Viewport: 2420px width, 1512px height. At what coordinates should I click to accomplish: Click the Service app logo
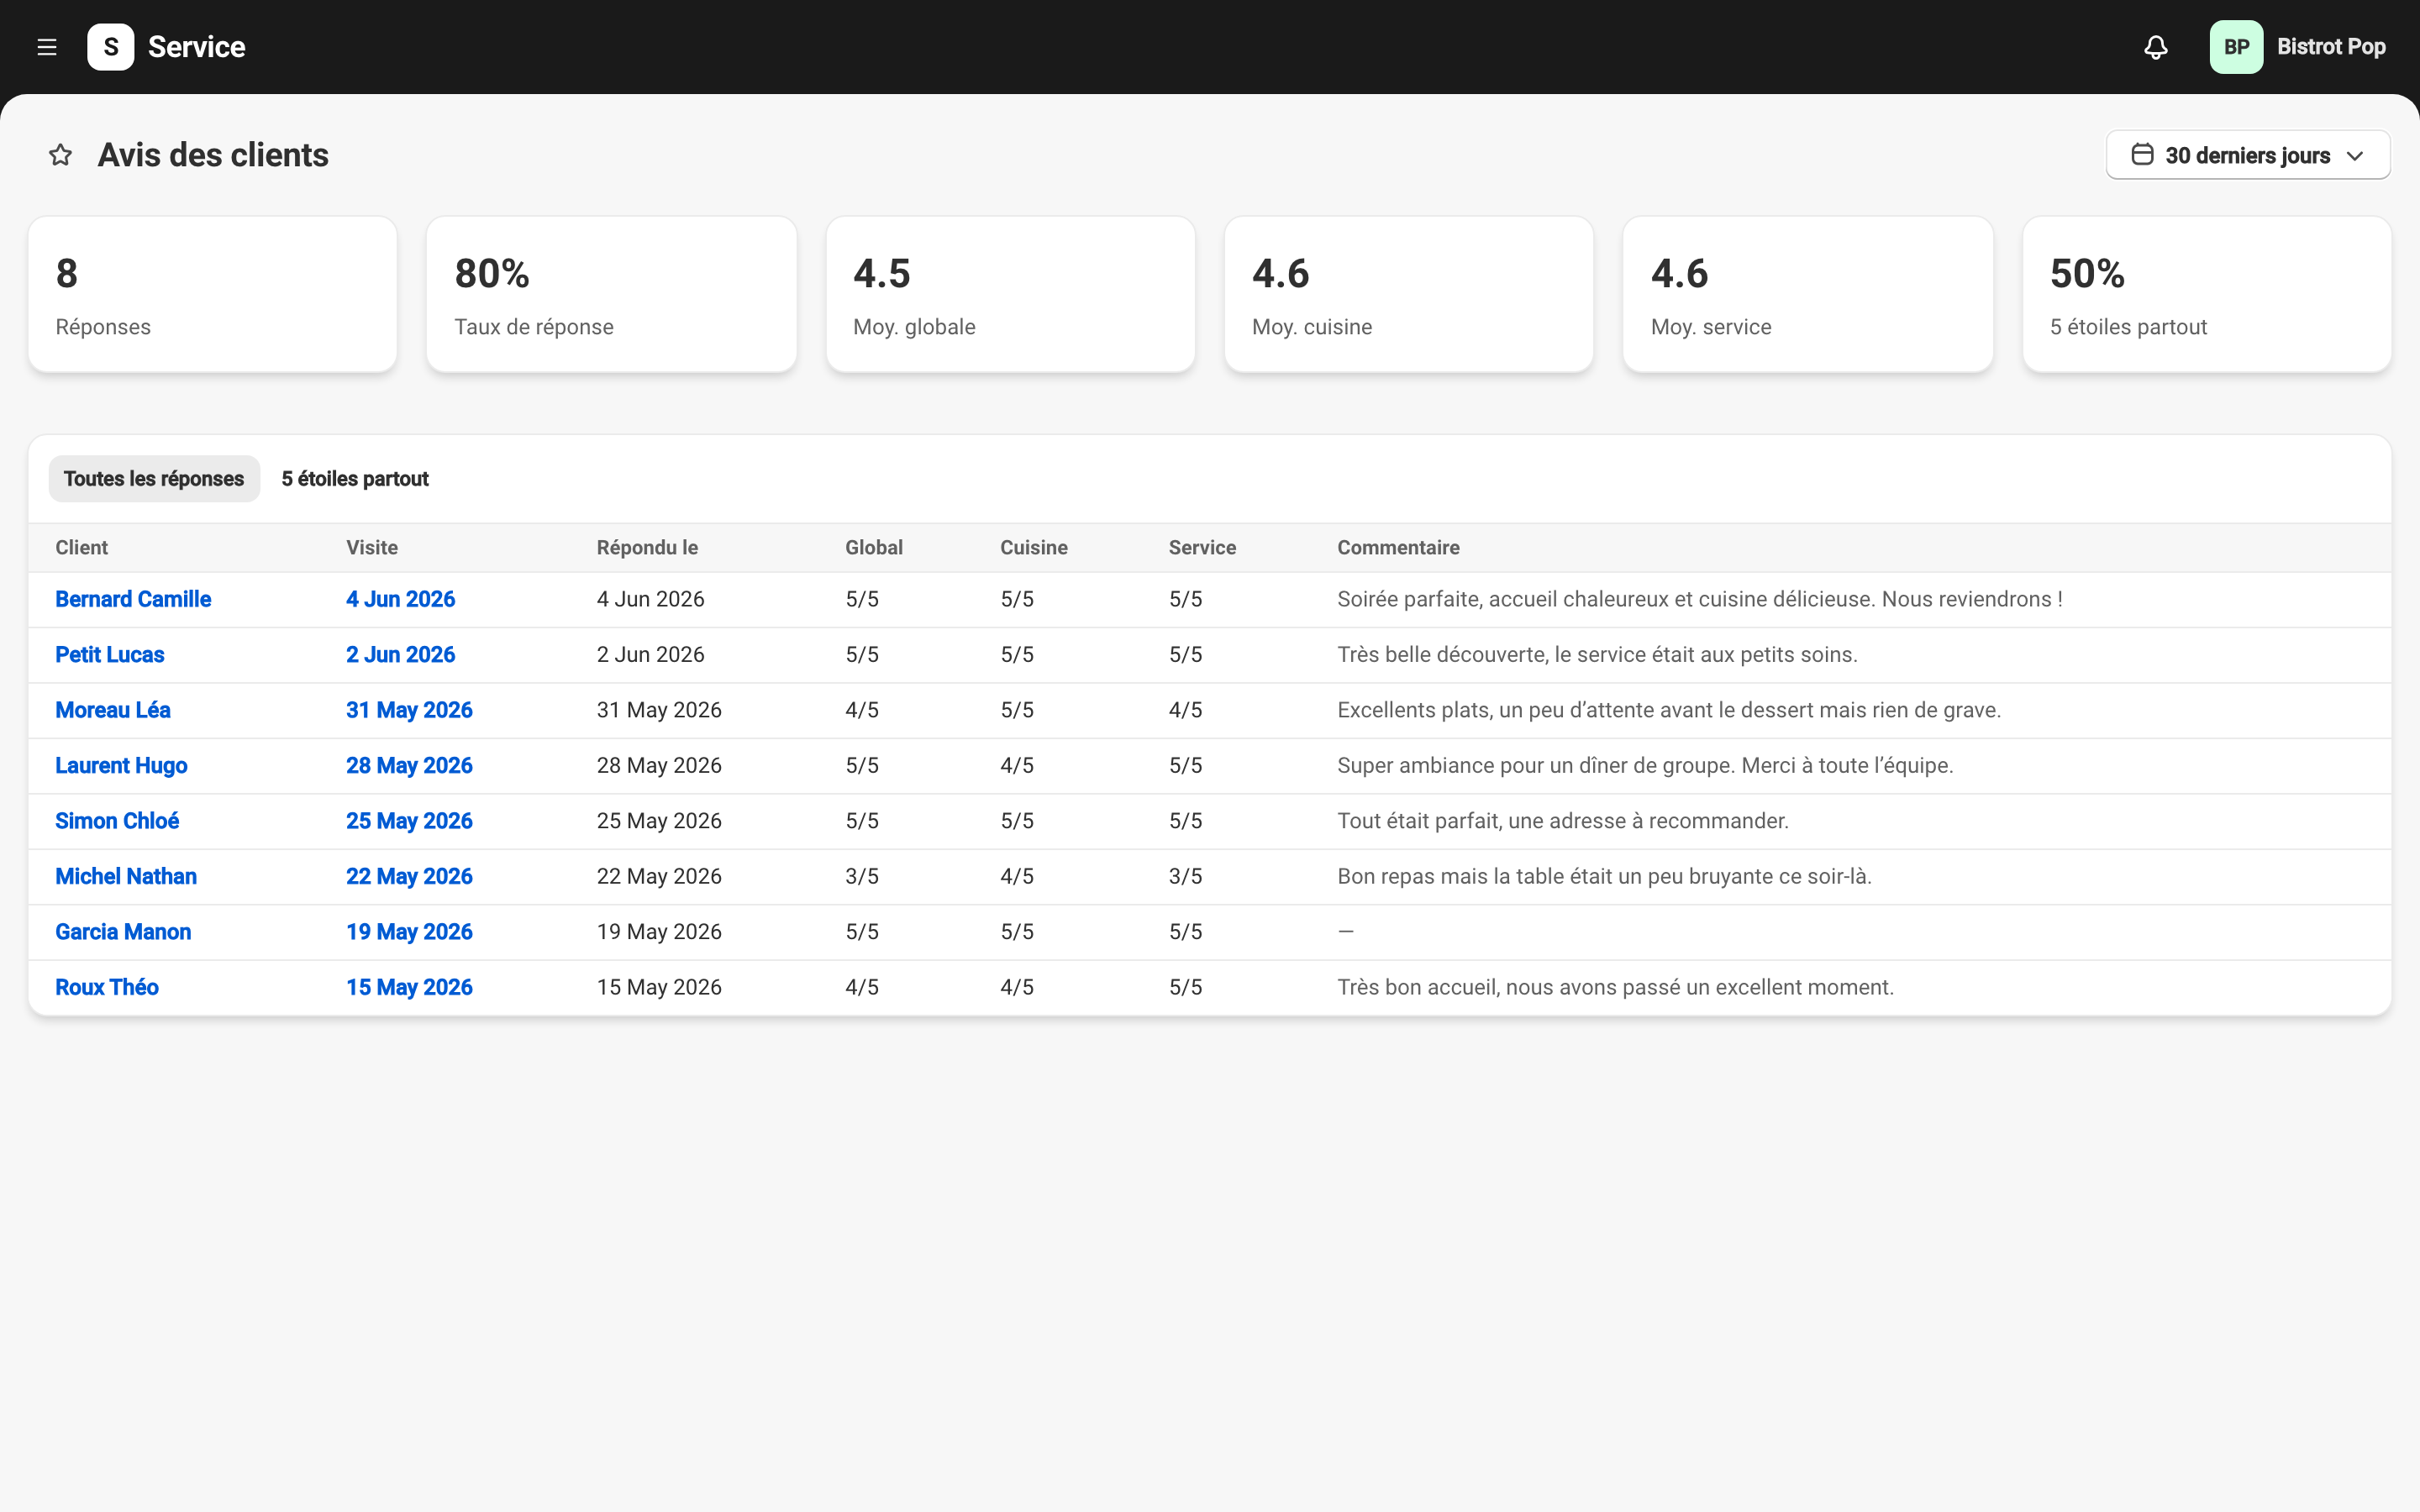tap(111, 47)
